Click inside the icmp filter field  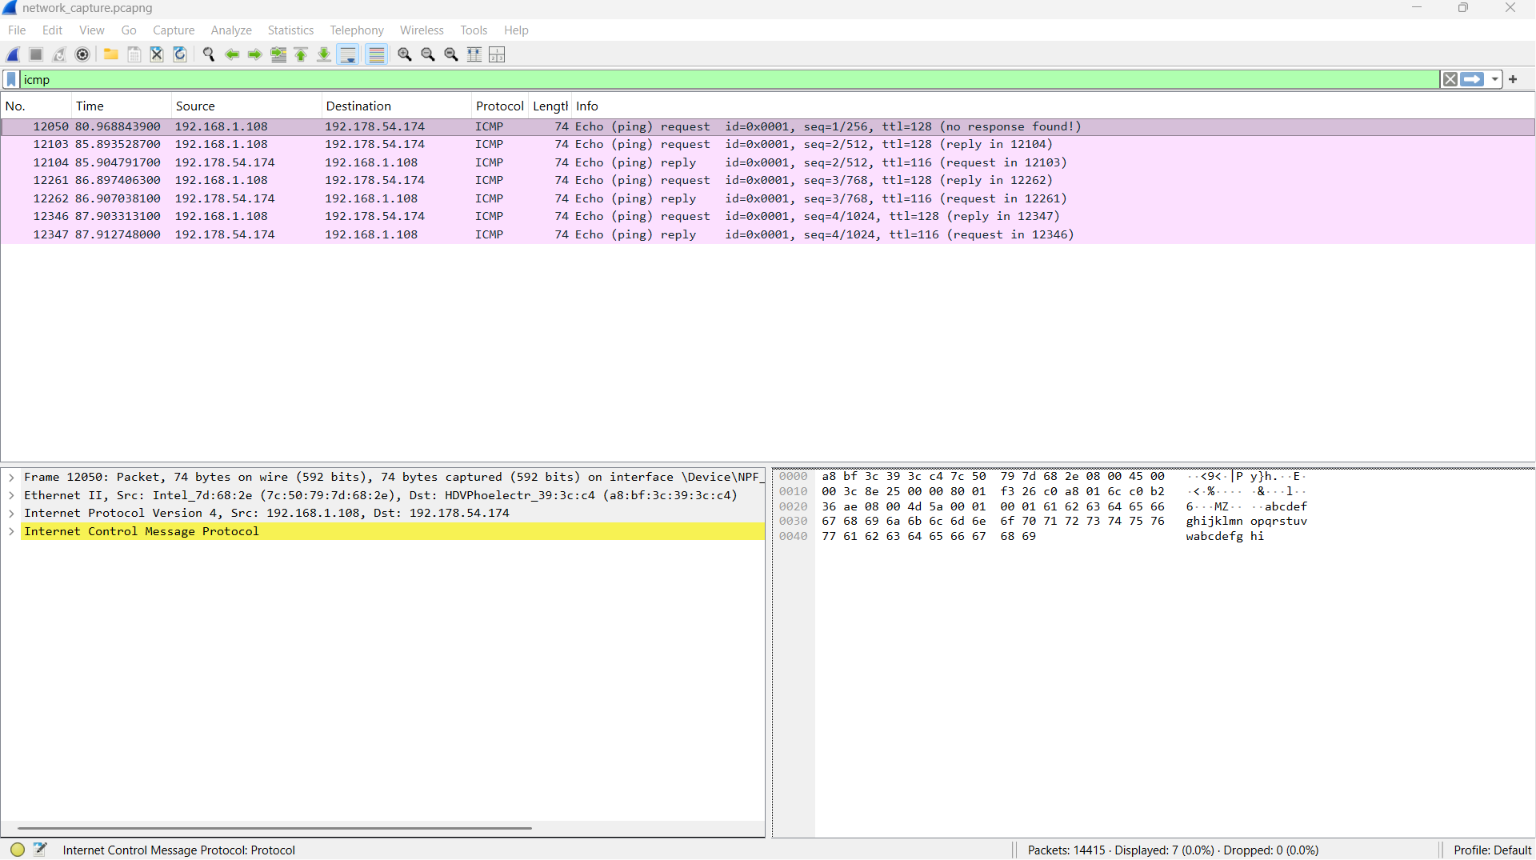(730, 79)
